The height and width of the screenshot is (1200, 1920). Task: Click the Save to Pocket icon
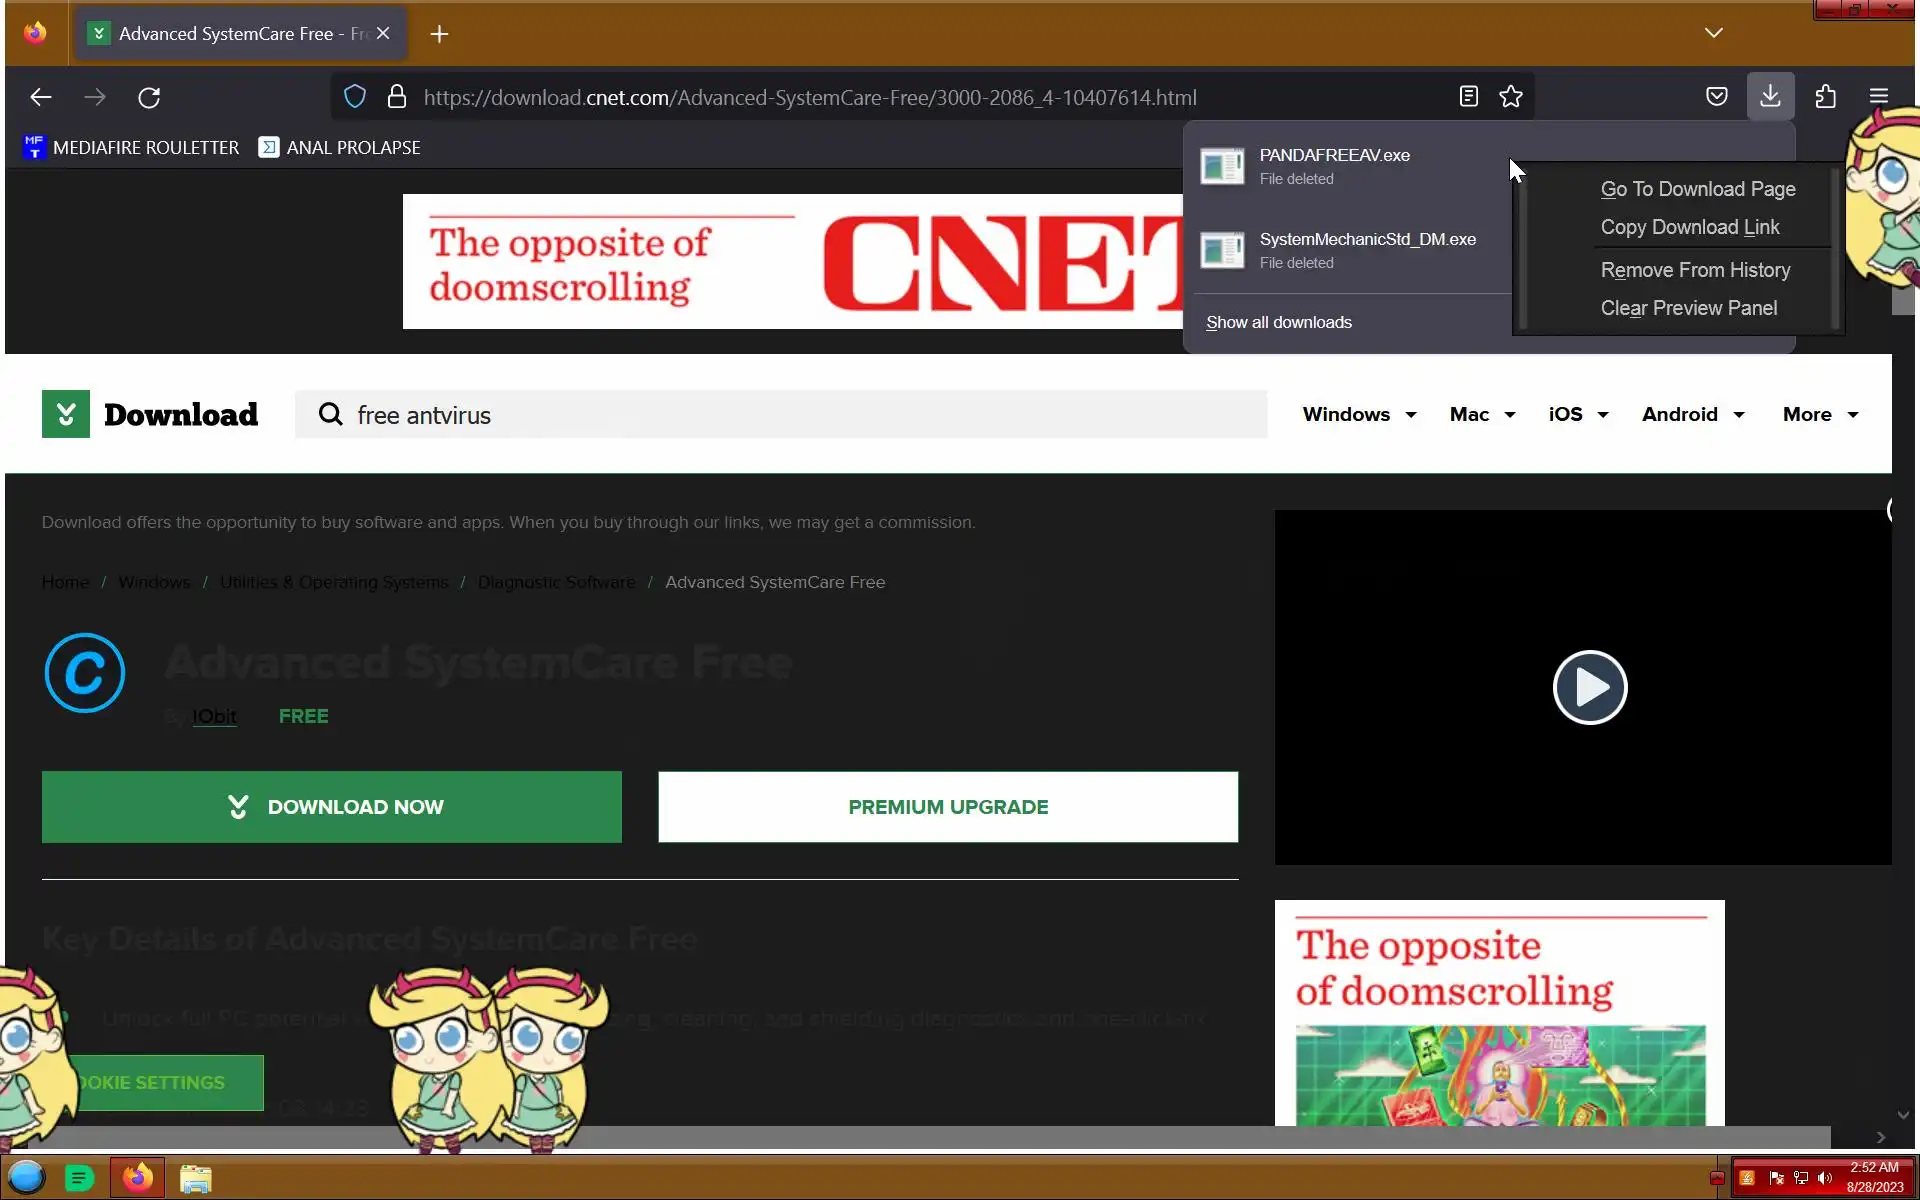pyautogui.click(x=1716, y=97)
